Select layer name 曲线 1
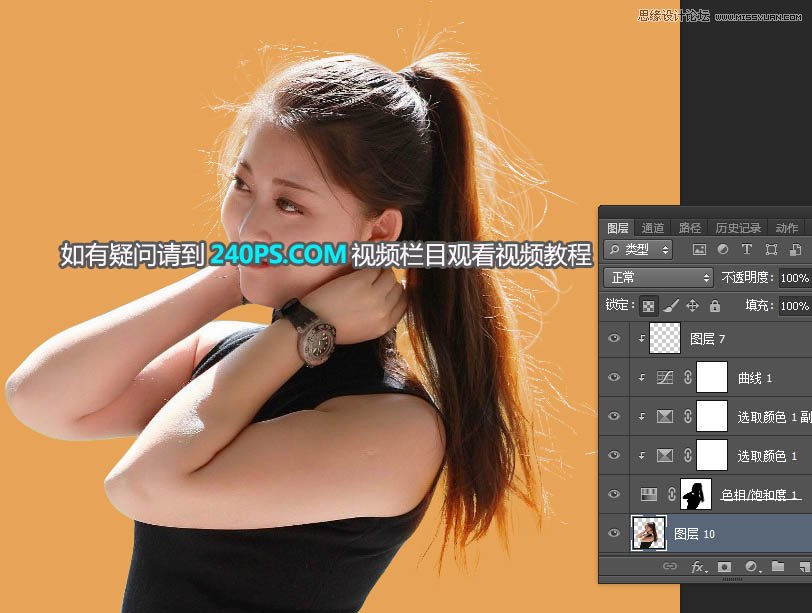This screenshot has width=812, height=613. [755, 378]
